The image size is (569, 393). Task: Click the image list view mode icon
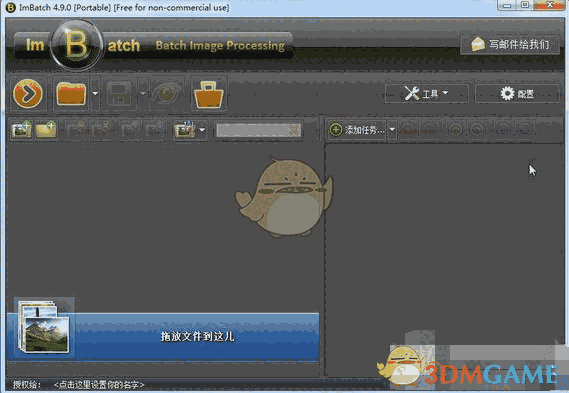coord(185,130)
